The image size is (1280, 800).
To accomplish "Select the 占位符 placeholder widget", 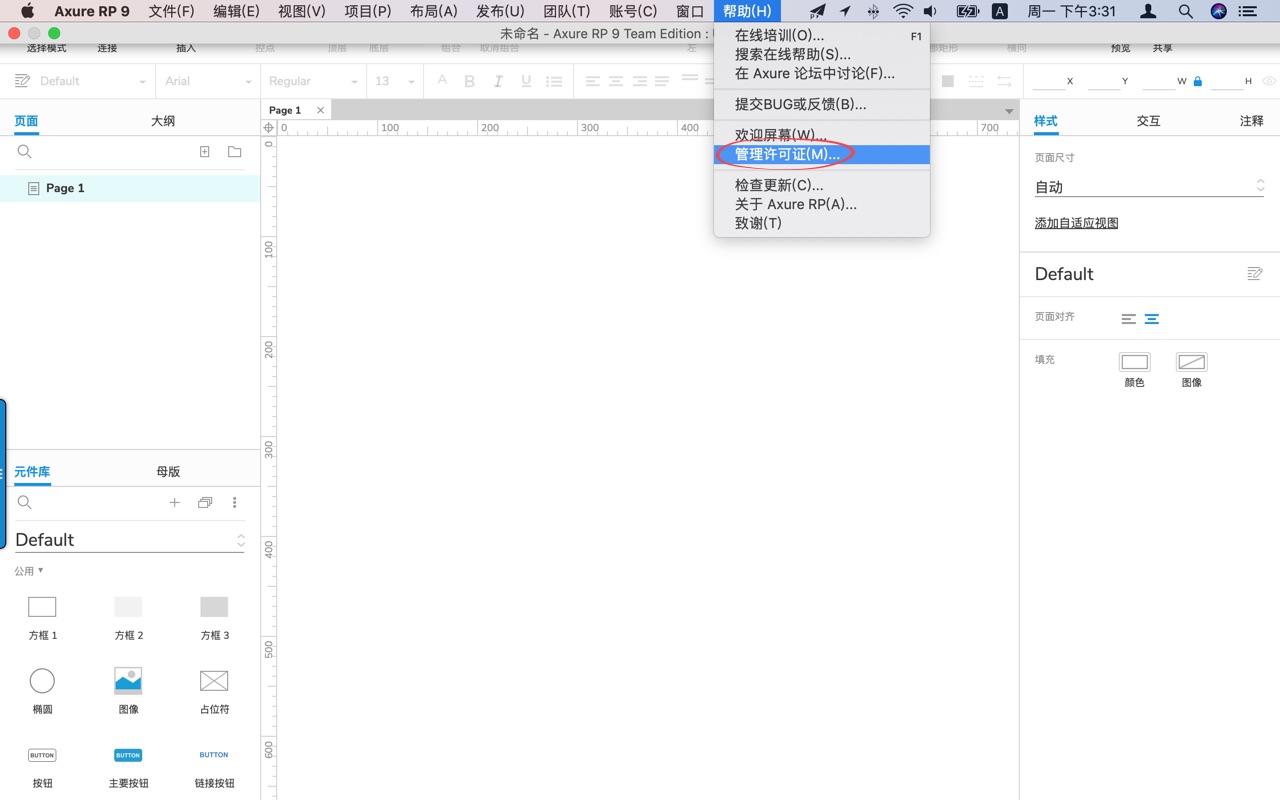I will (214, 681).
